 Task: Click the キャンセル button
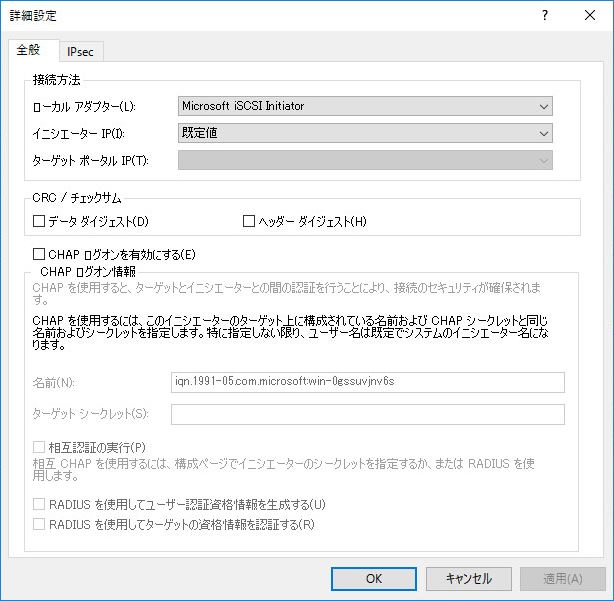tap(469, 579)
